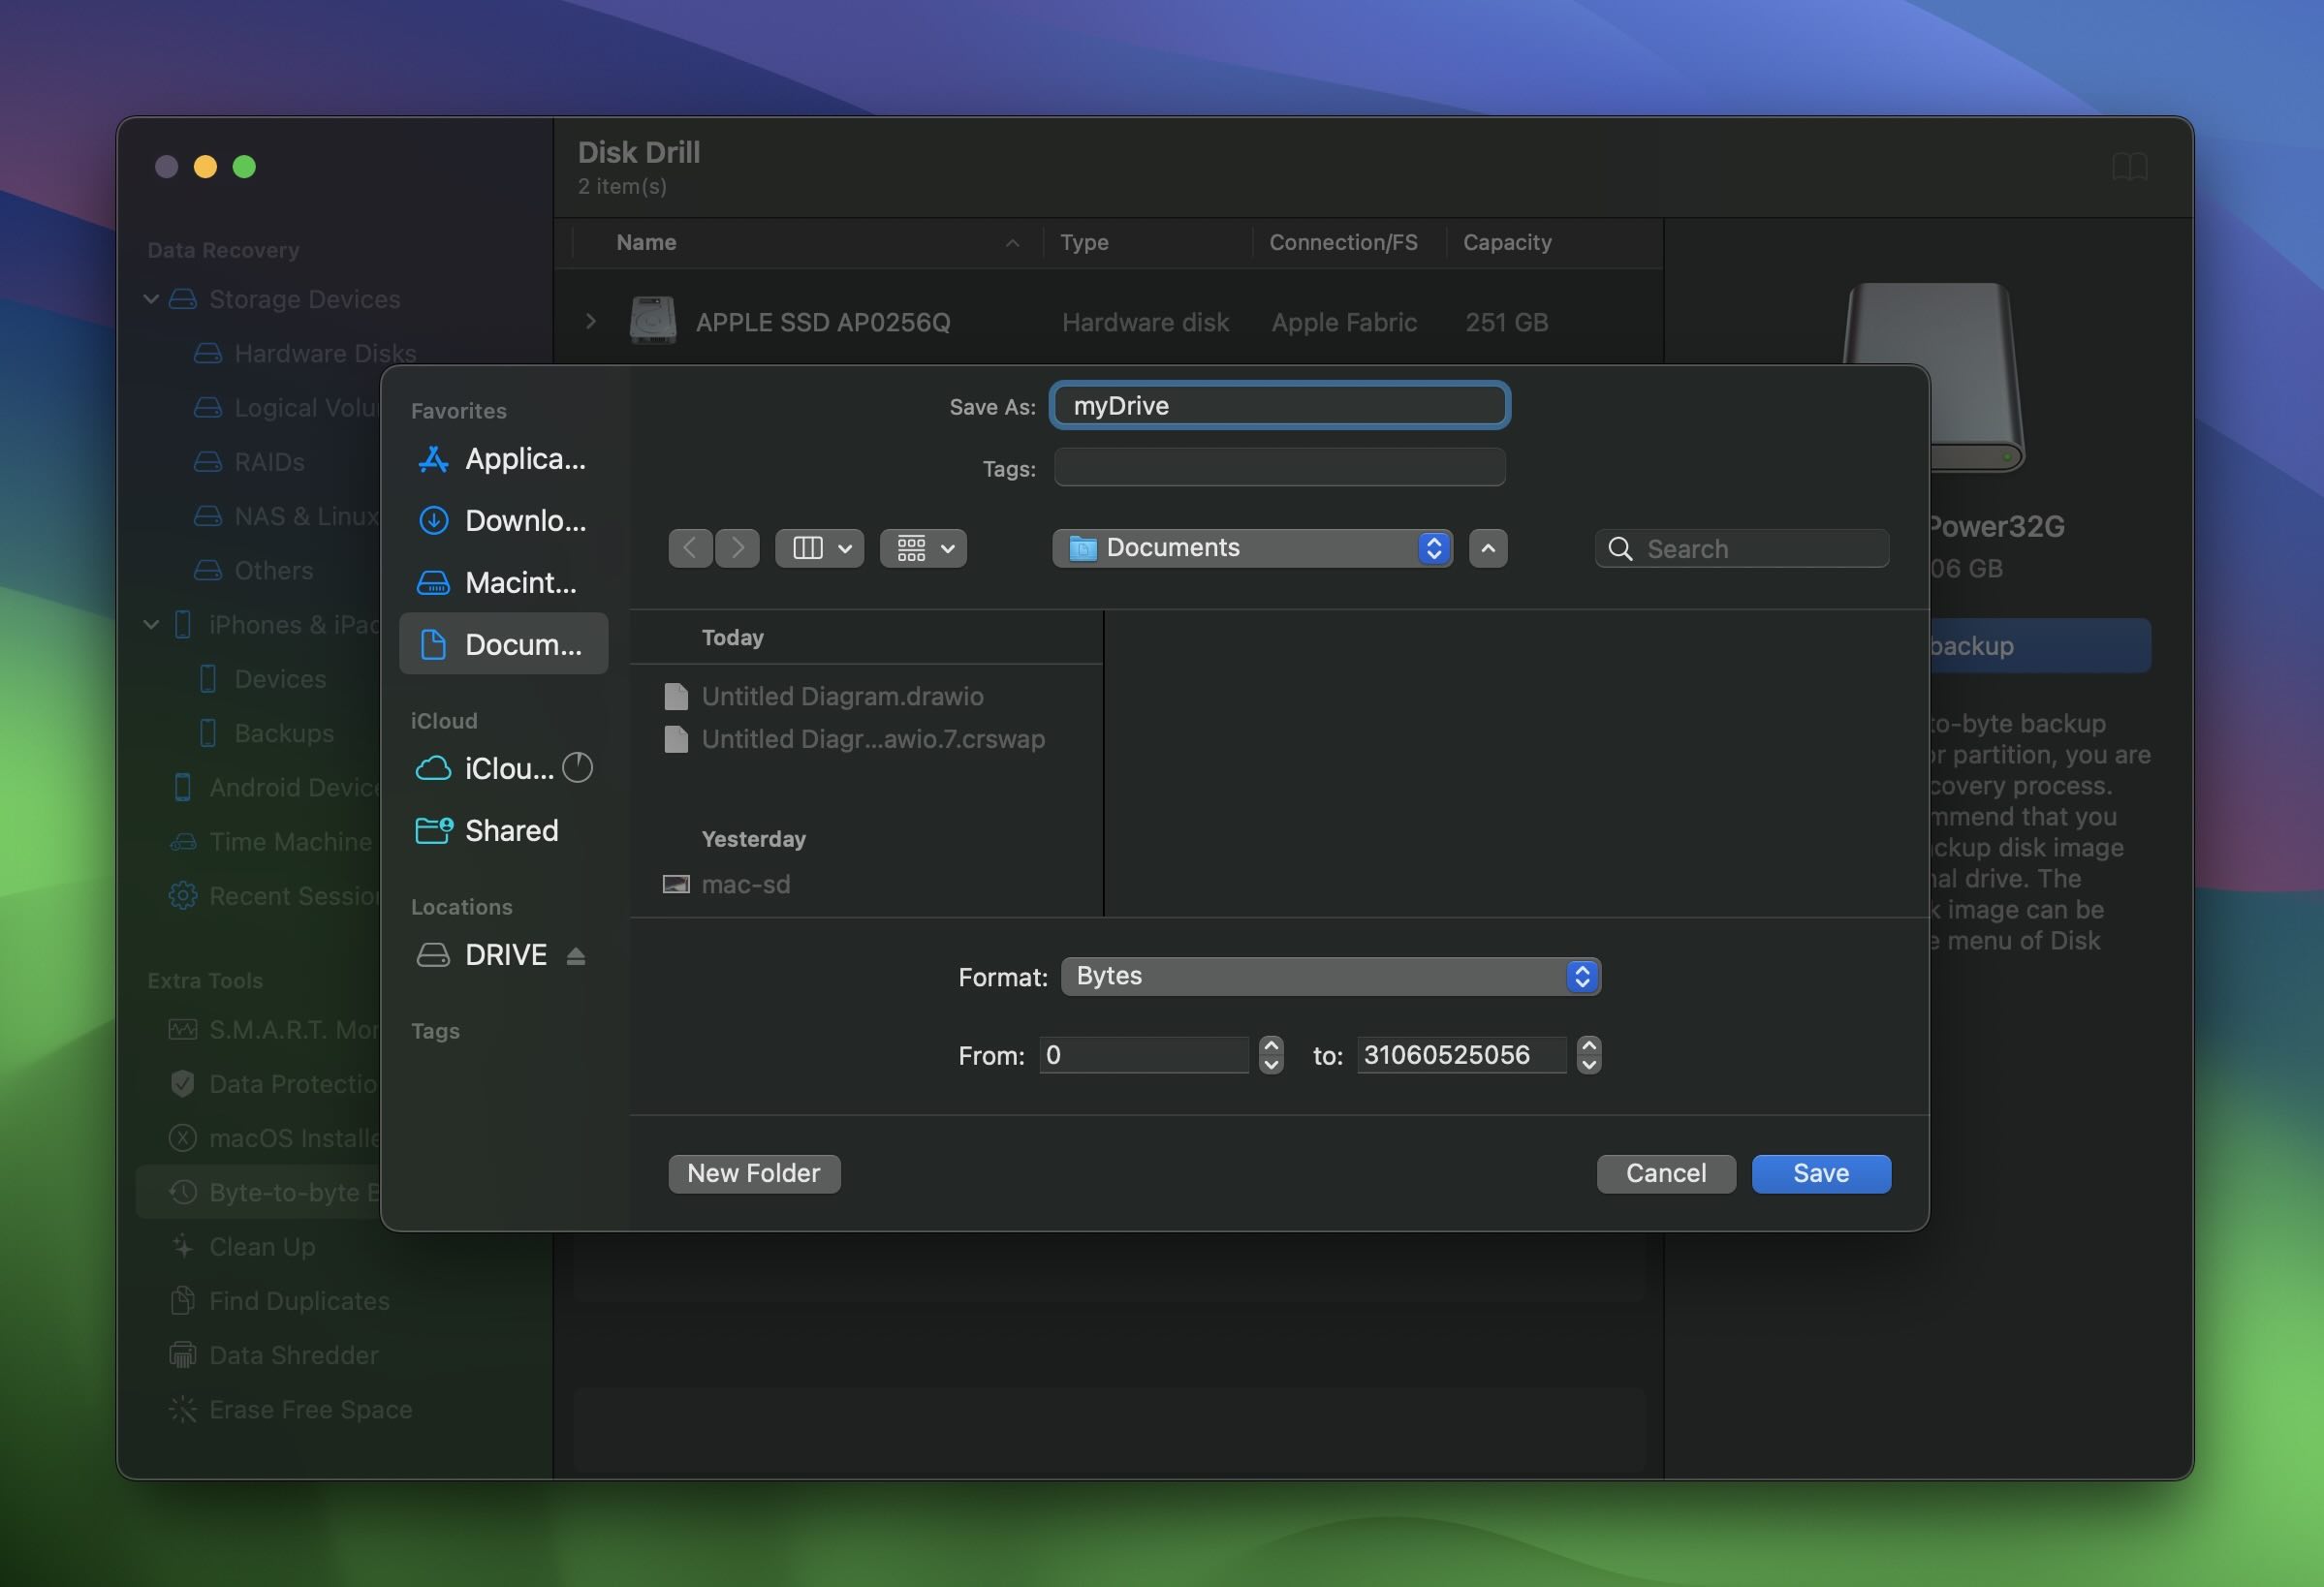Sort by the Connection/FS column header
Viewport: 2324px width, 1587px height.
[x=1343, y=242]
